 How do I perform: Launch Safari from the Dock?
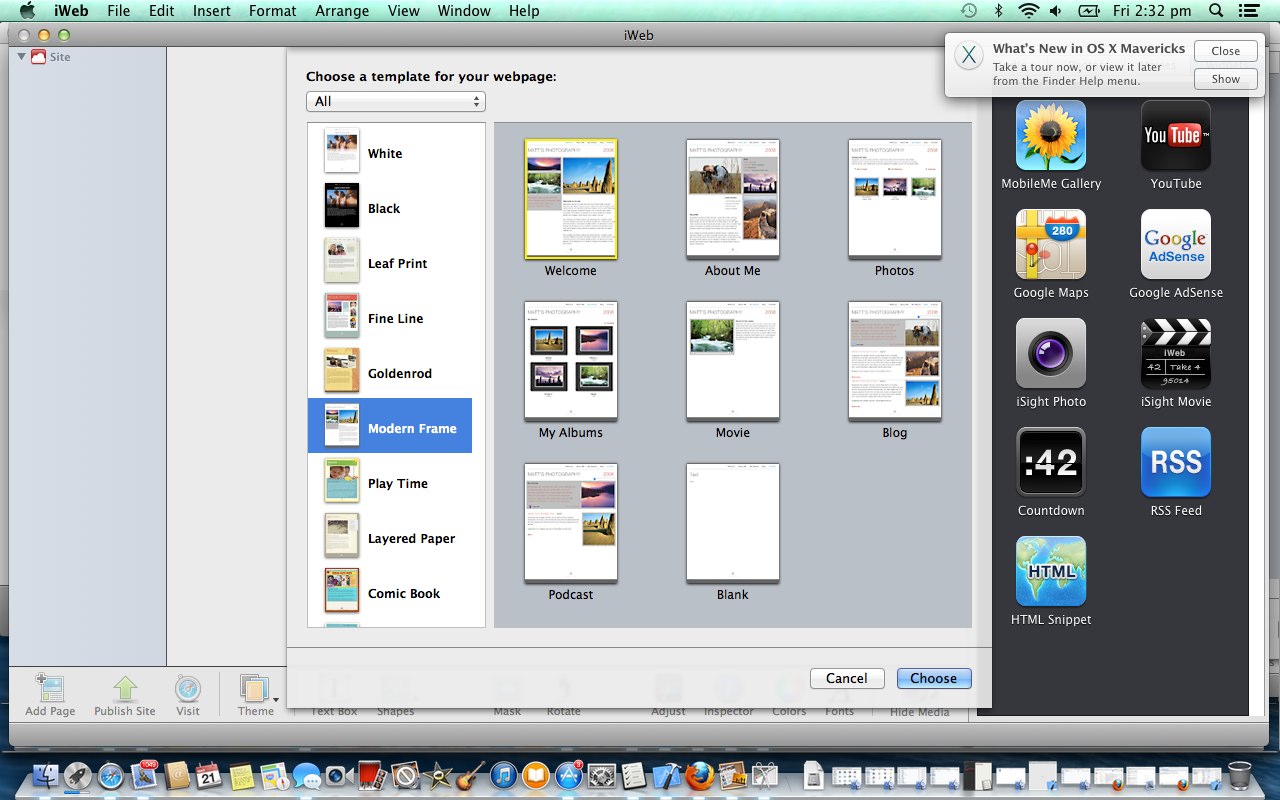click(111, 776)
